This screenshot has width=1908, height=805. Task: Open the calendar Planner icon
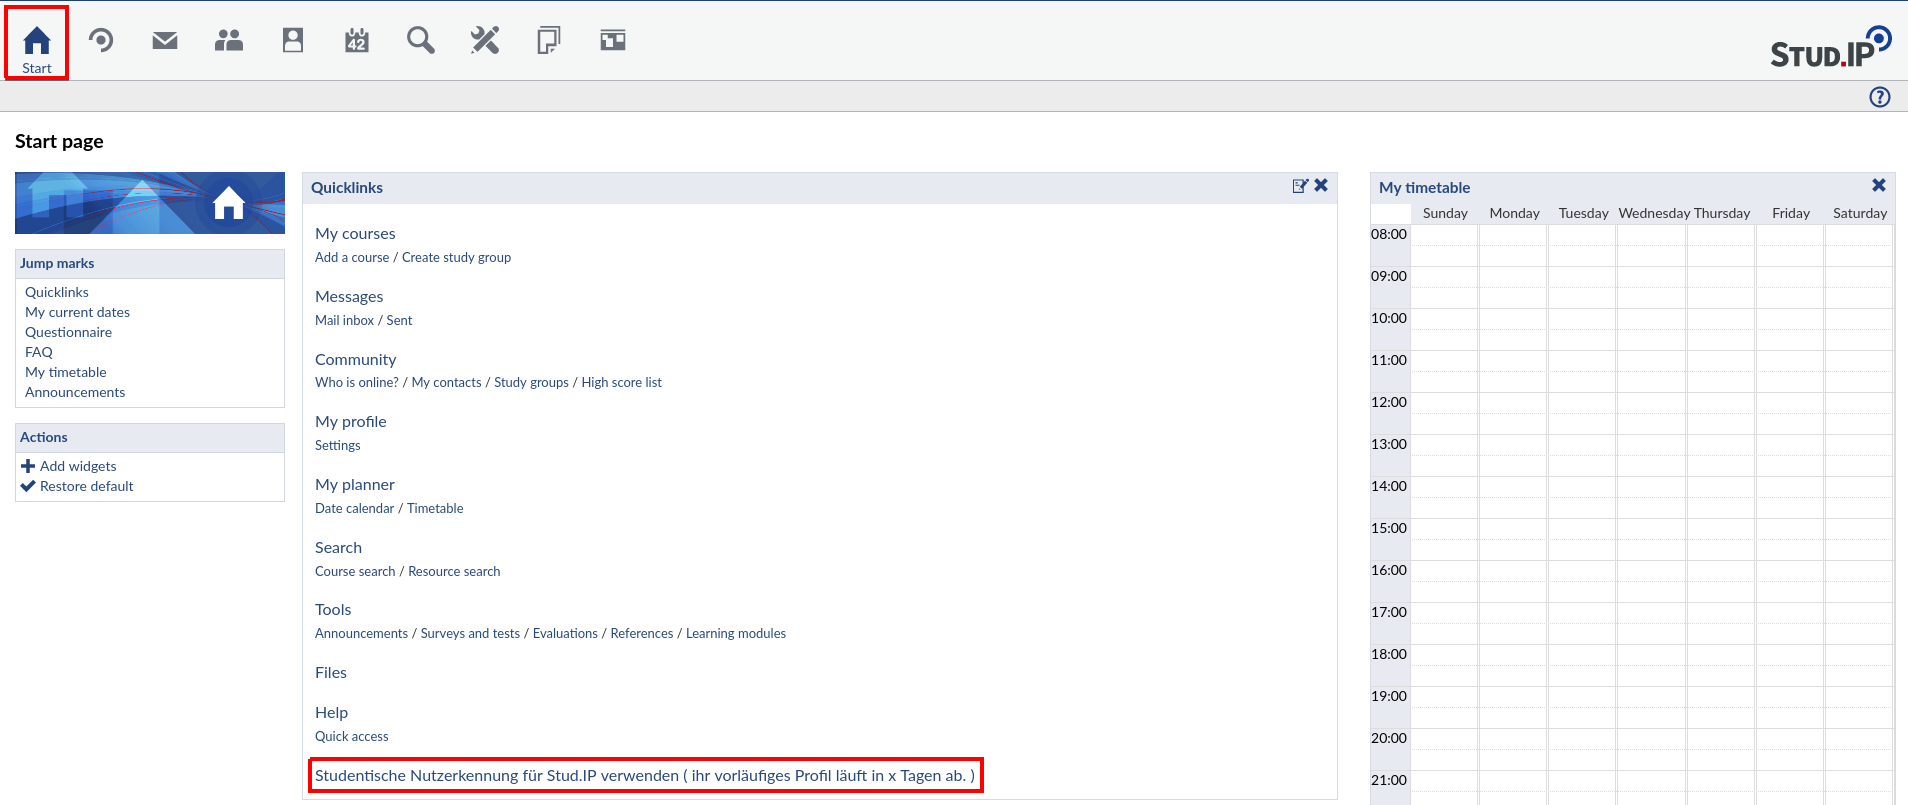click(x=357, y=40)
